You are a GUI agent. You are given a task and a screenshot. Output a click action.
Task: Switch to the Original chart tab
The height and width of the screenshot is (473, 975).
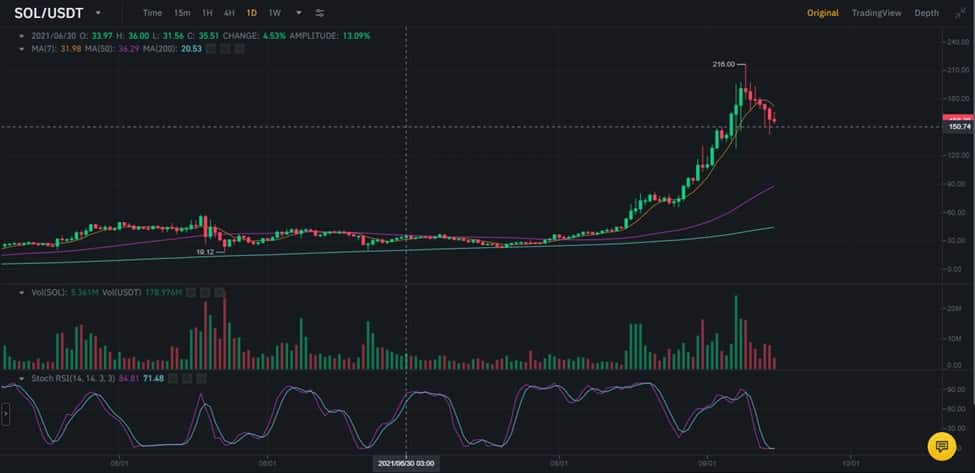pos(823,13)
